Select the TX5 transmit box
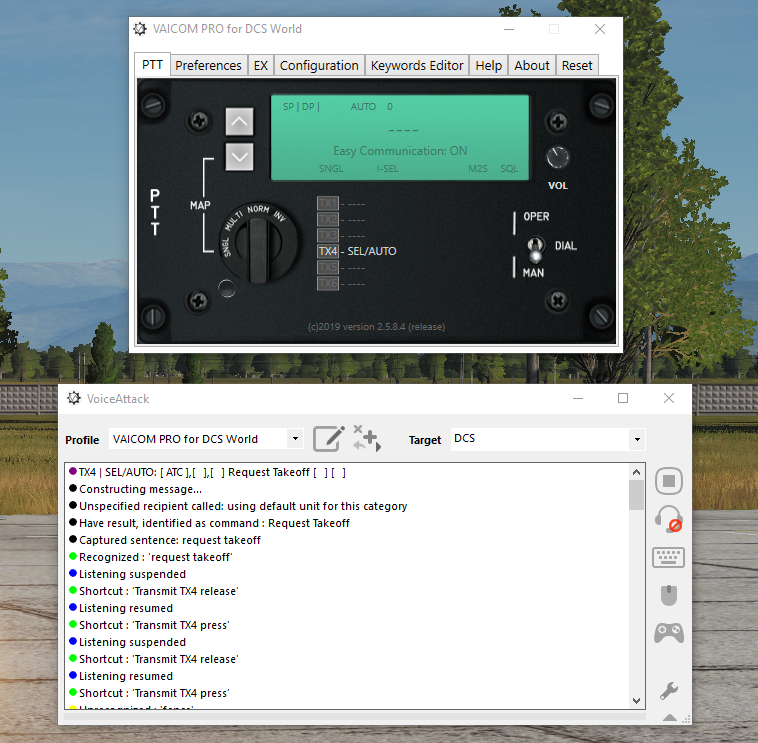 [x=327, y=267]
